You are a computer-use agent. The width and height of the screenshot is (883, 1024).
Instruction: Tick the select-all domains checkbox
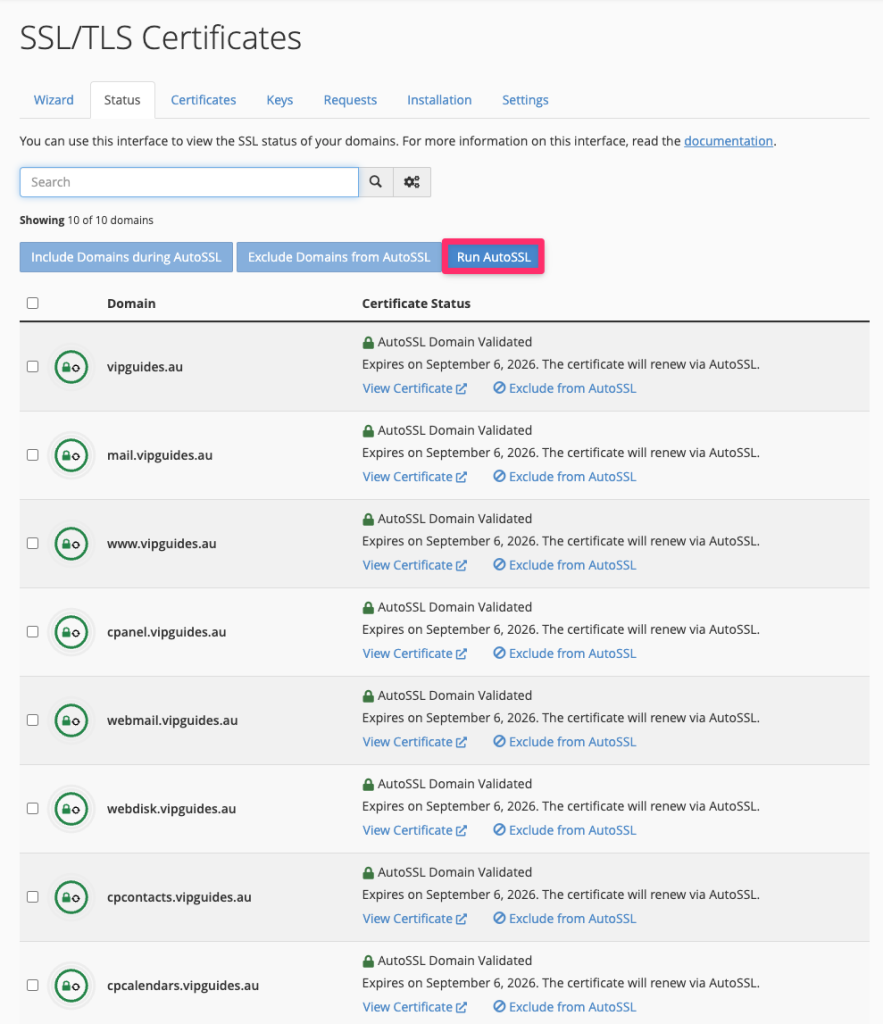(33, 303)
